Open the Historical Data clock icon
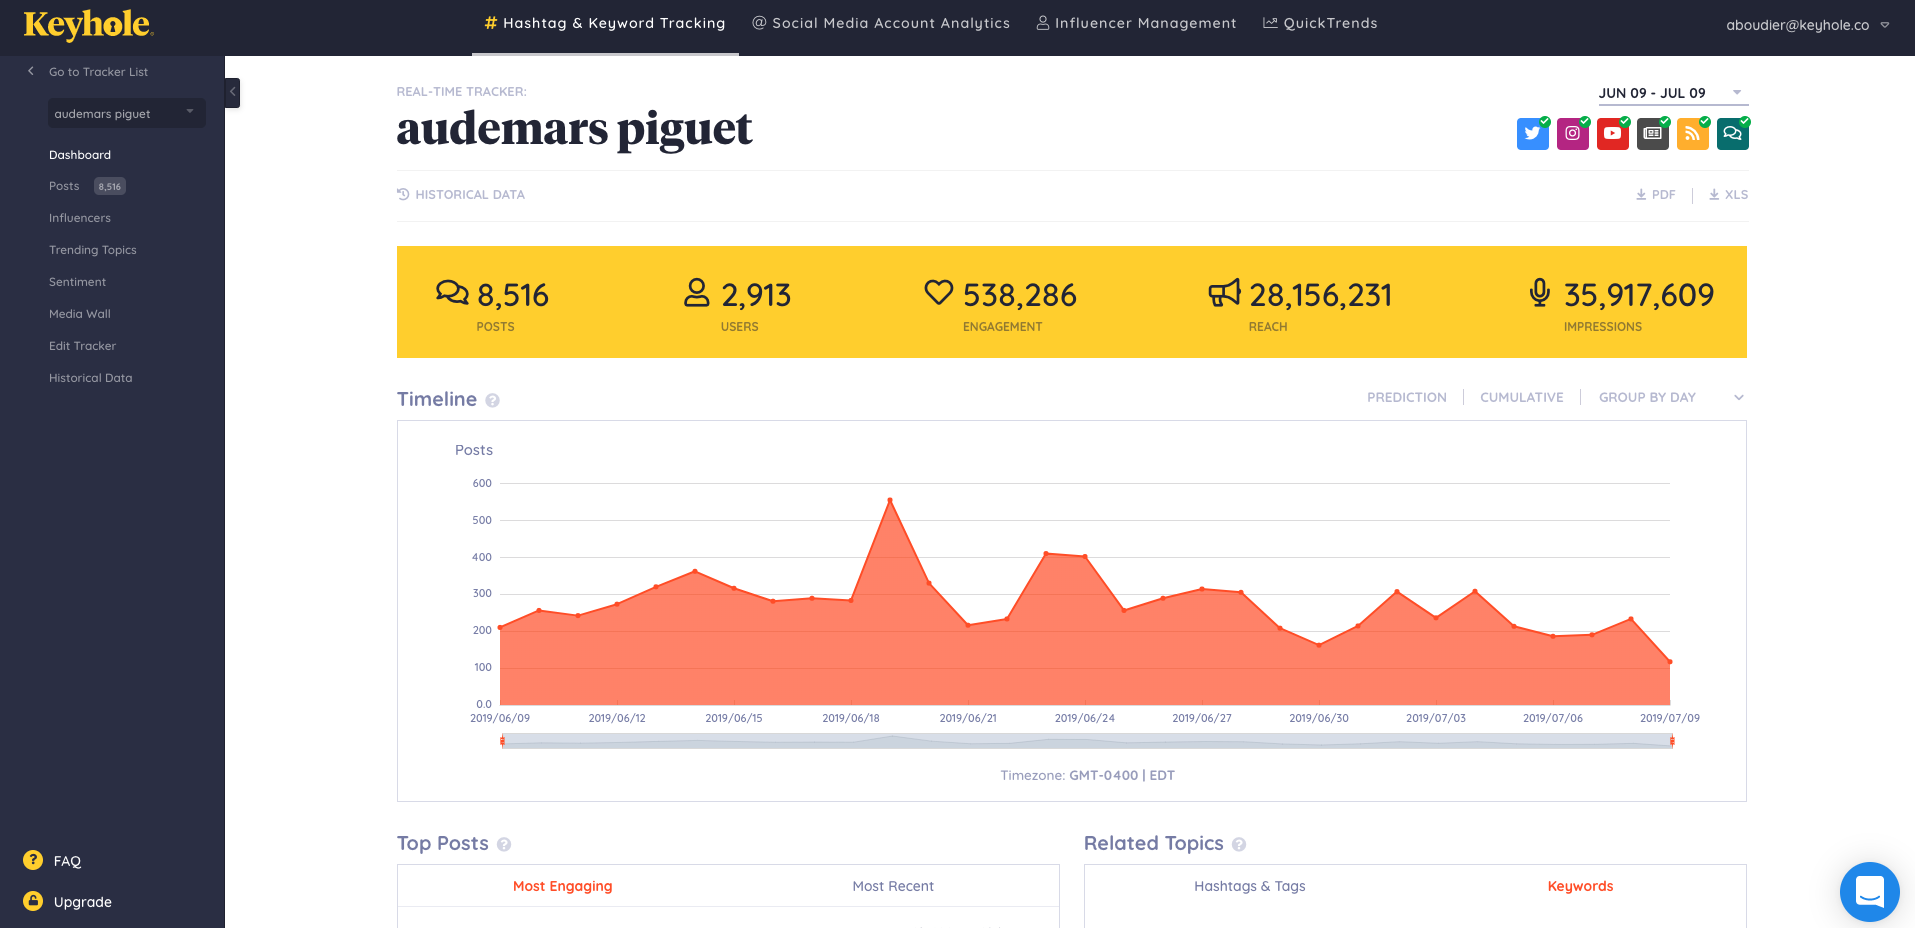This screenshot has height=928, width=1915. [403, 194]
